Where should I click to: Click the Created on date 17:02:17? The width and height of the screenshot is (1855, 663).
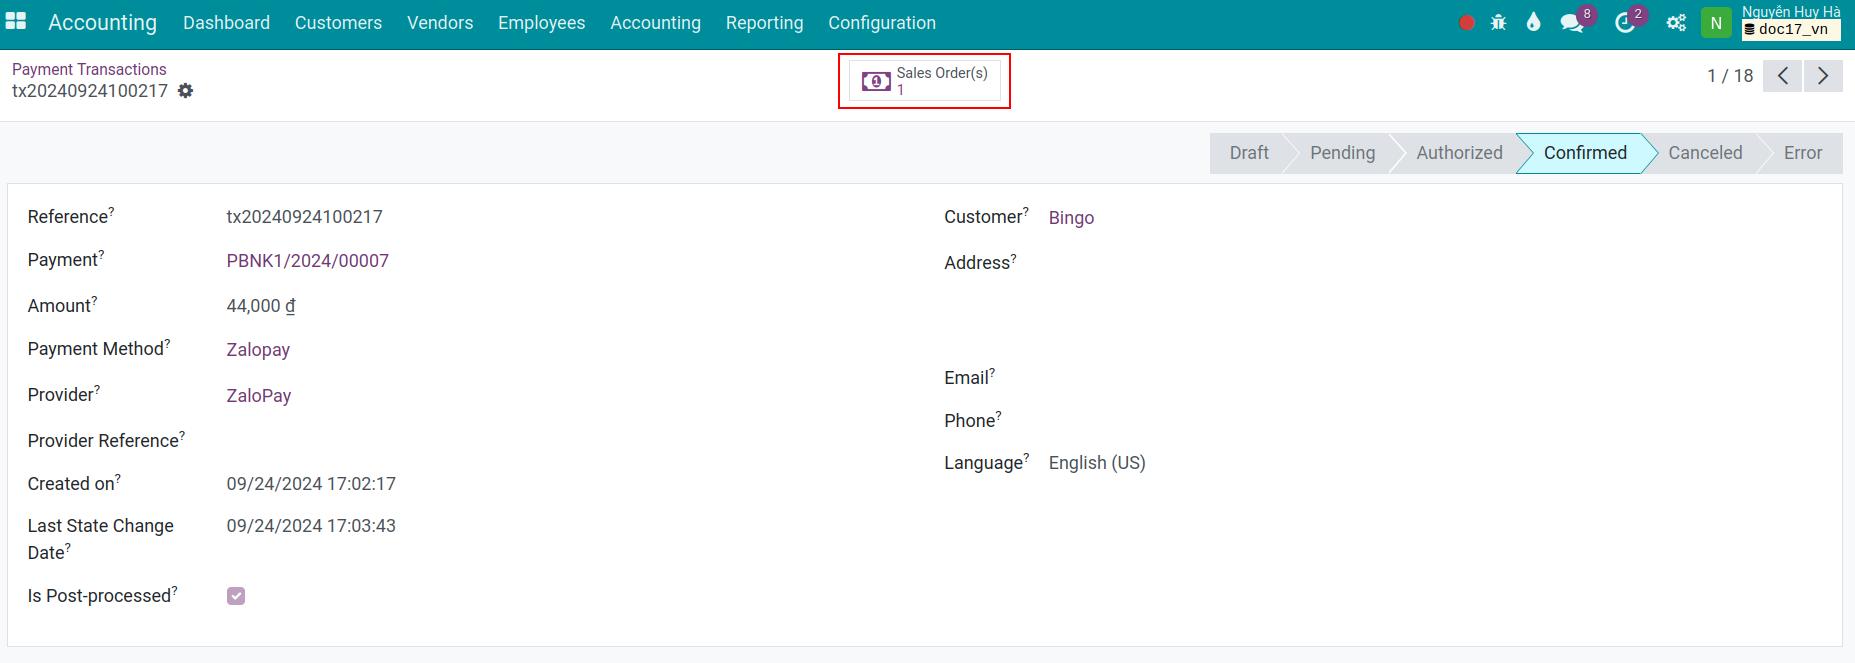pyautogui.click(x=311, y=484)
